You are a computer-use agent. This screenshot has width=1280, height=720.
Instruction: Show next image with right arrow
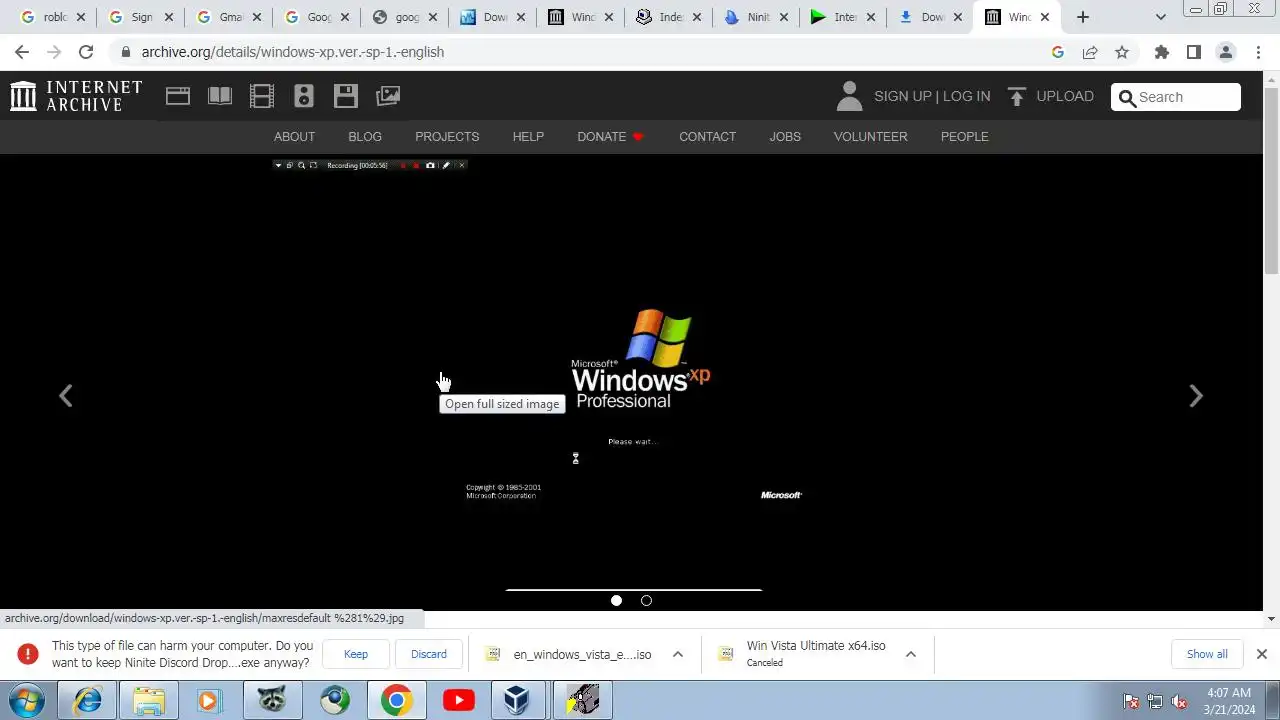click(1196, 396)
